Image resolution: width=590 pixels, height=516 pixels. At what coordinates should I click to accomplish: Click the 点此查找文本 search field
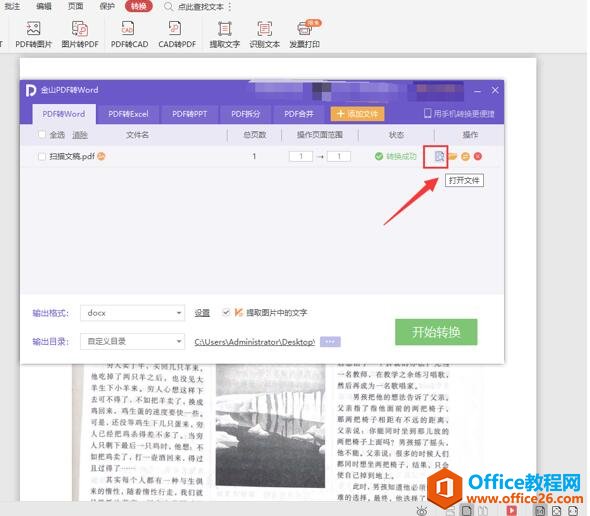(x=201, y=7)
